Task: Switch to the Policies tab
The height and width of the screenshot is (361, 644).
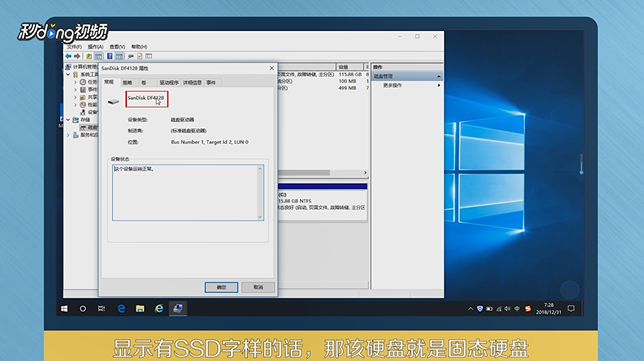Action: 128,83
